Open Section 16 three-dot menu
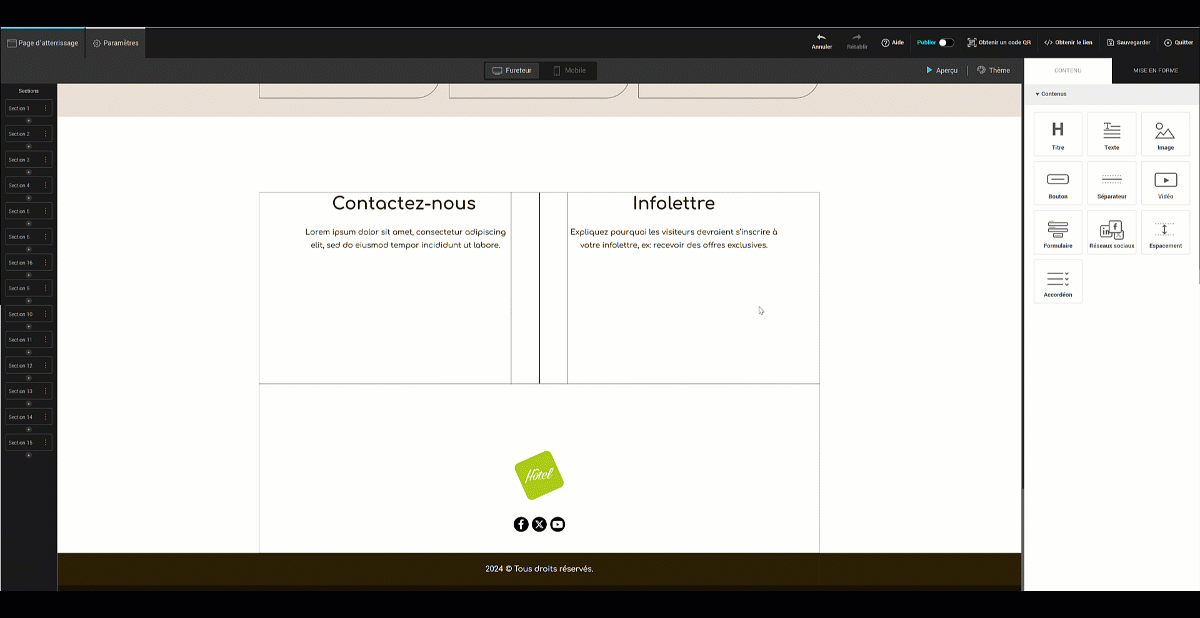Image resolution: width=1200 pixels, height=618 pixels. point(45,263)
